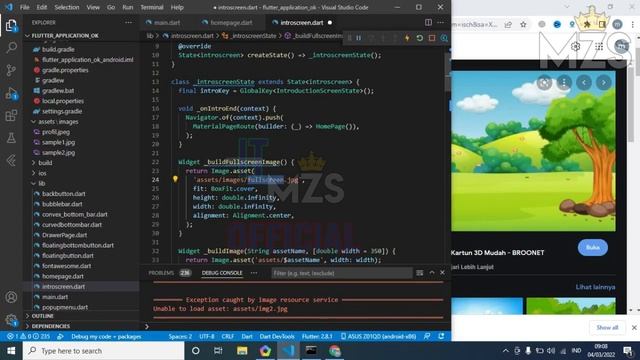
Task: Toggle view as tree in debug console
Action: (420, 273)
